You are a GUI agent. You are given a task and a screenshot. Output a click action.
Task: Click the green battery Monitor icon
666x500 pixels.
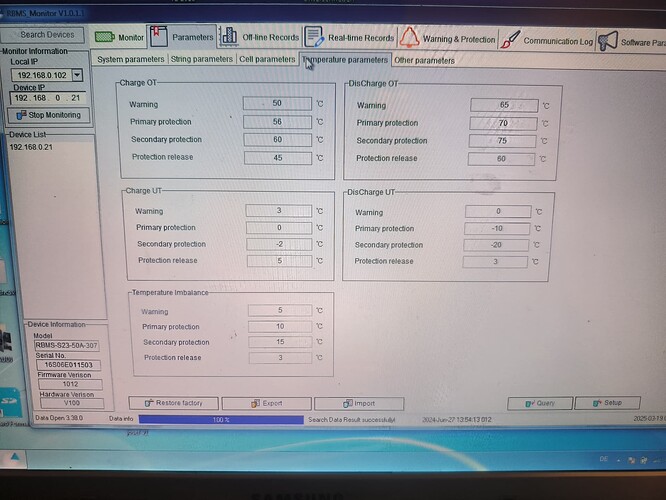(104, 37)
